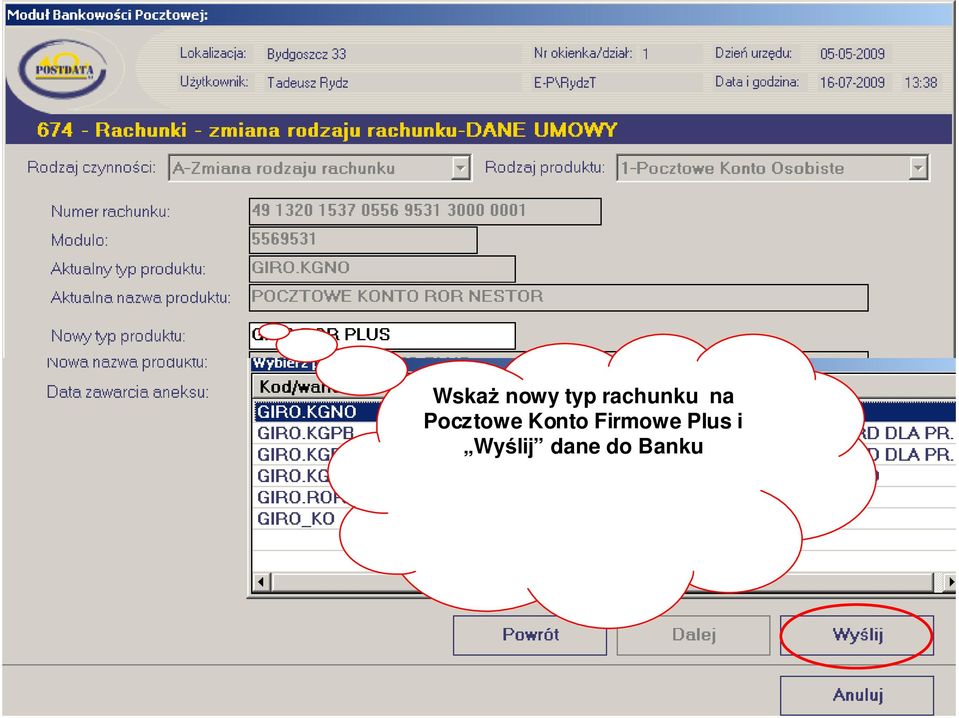Send data with the Wyślij button

(x=857, y=635)
